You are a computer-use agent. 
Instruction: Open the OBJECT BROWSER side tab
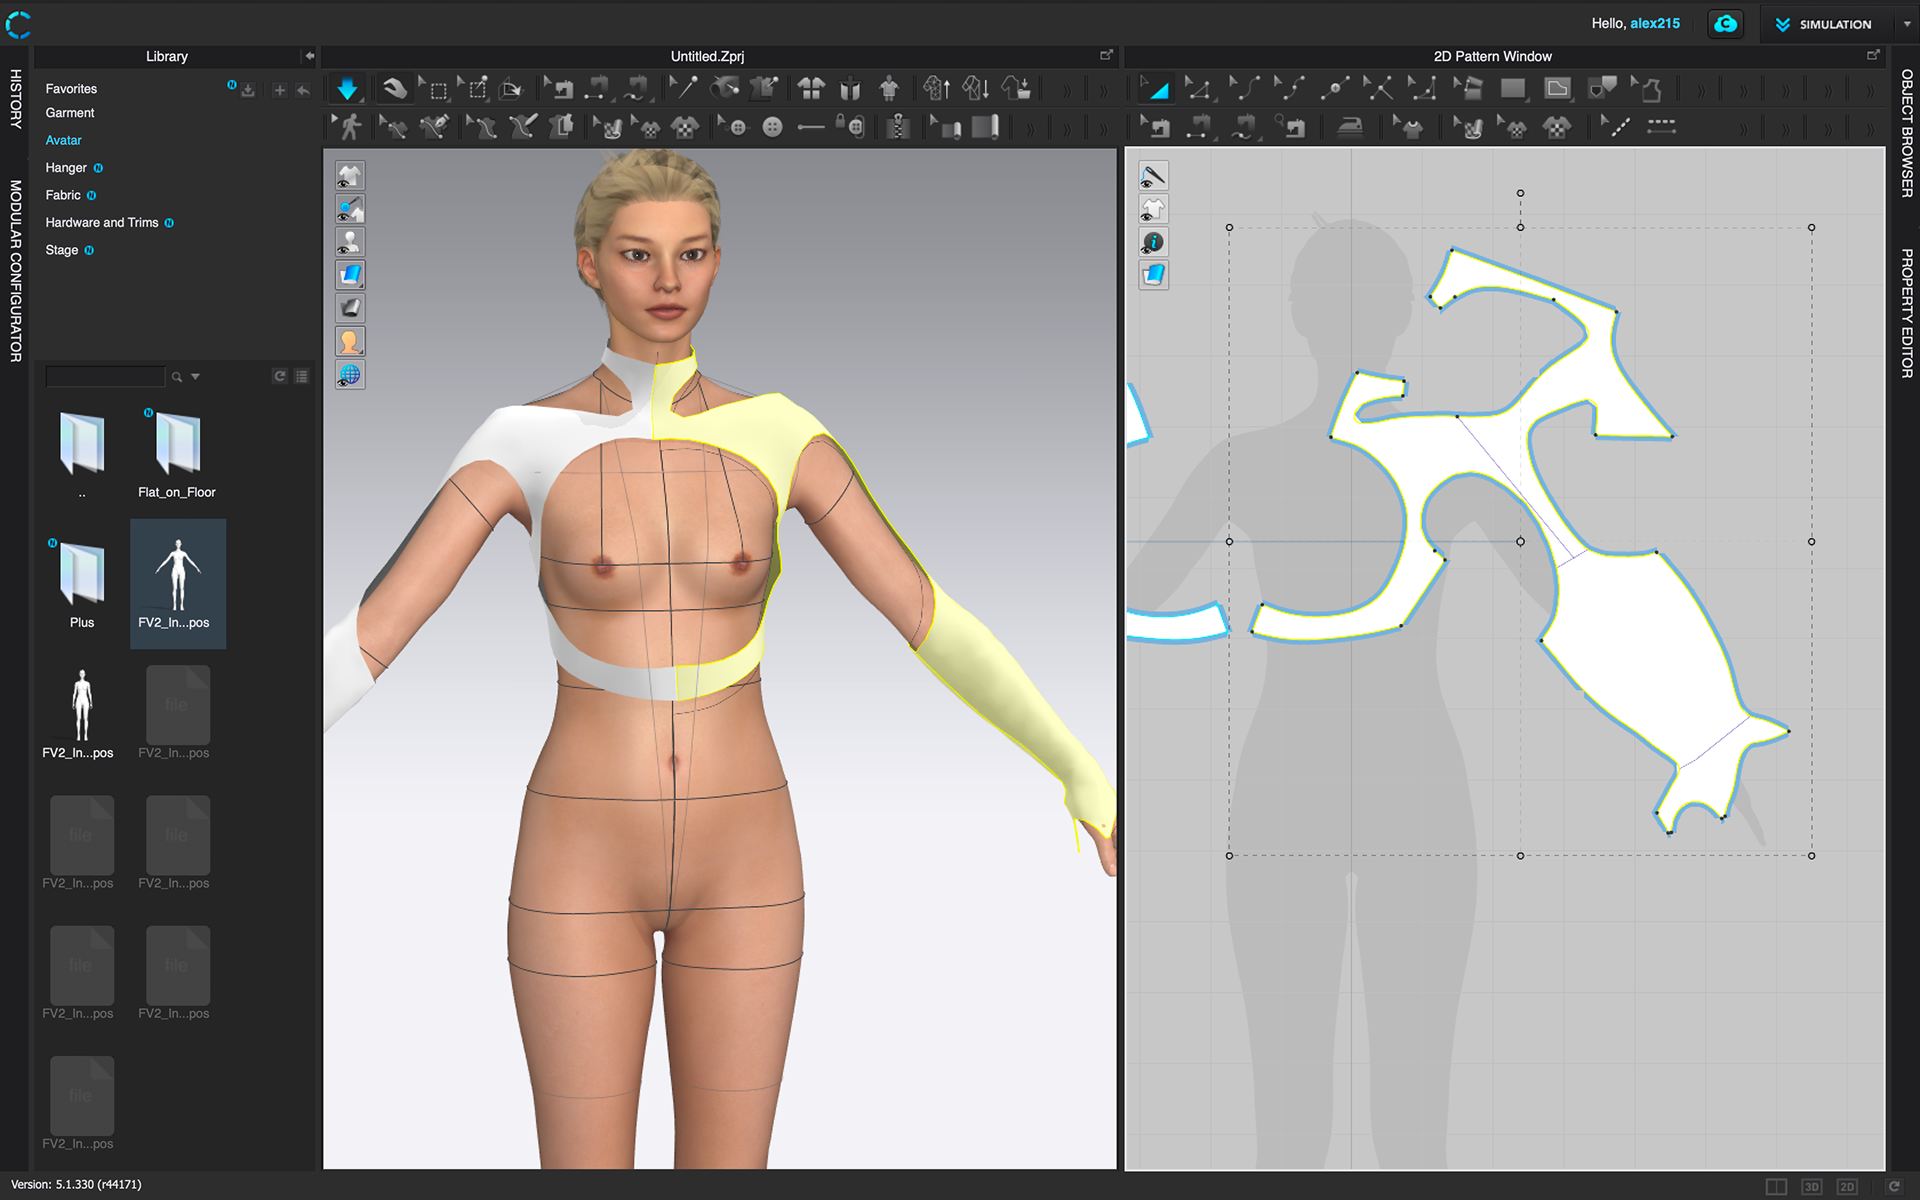click(x=1906, y=132)
